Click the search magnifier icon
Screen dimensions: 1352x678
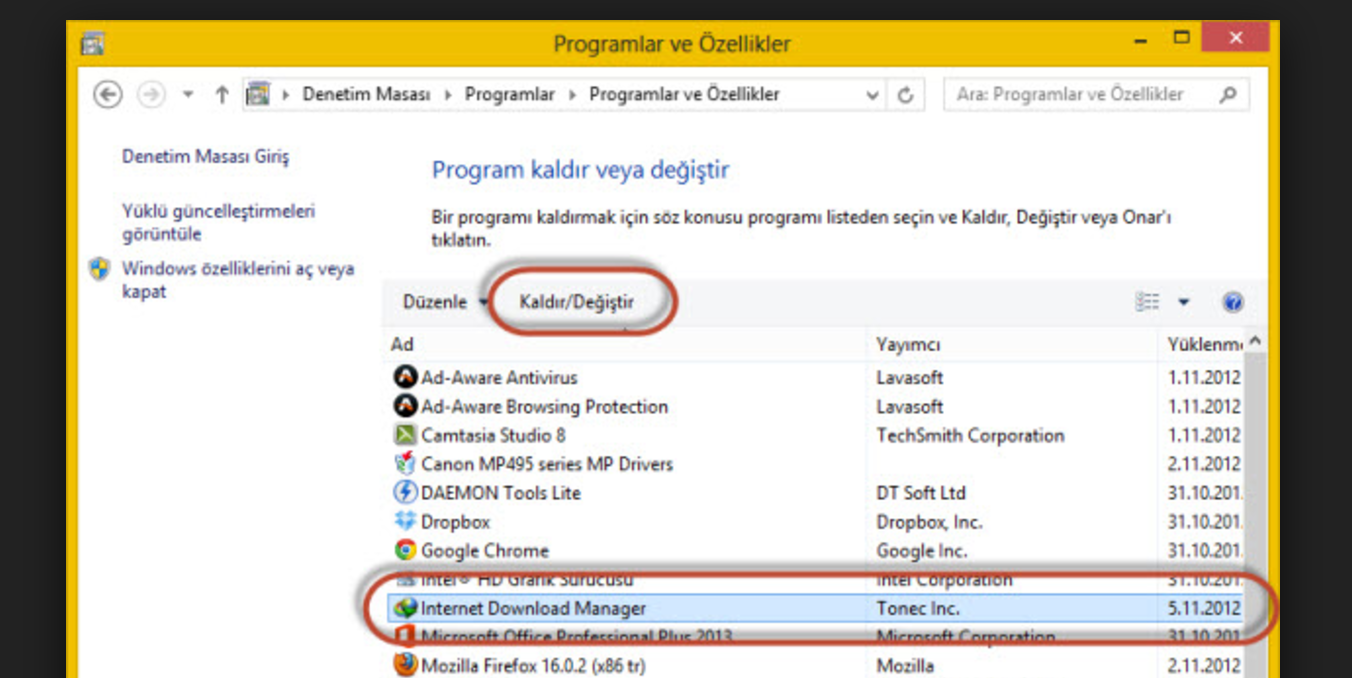coord(1228,95)
